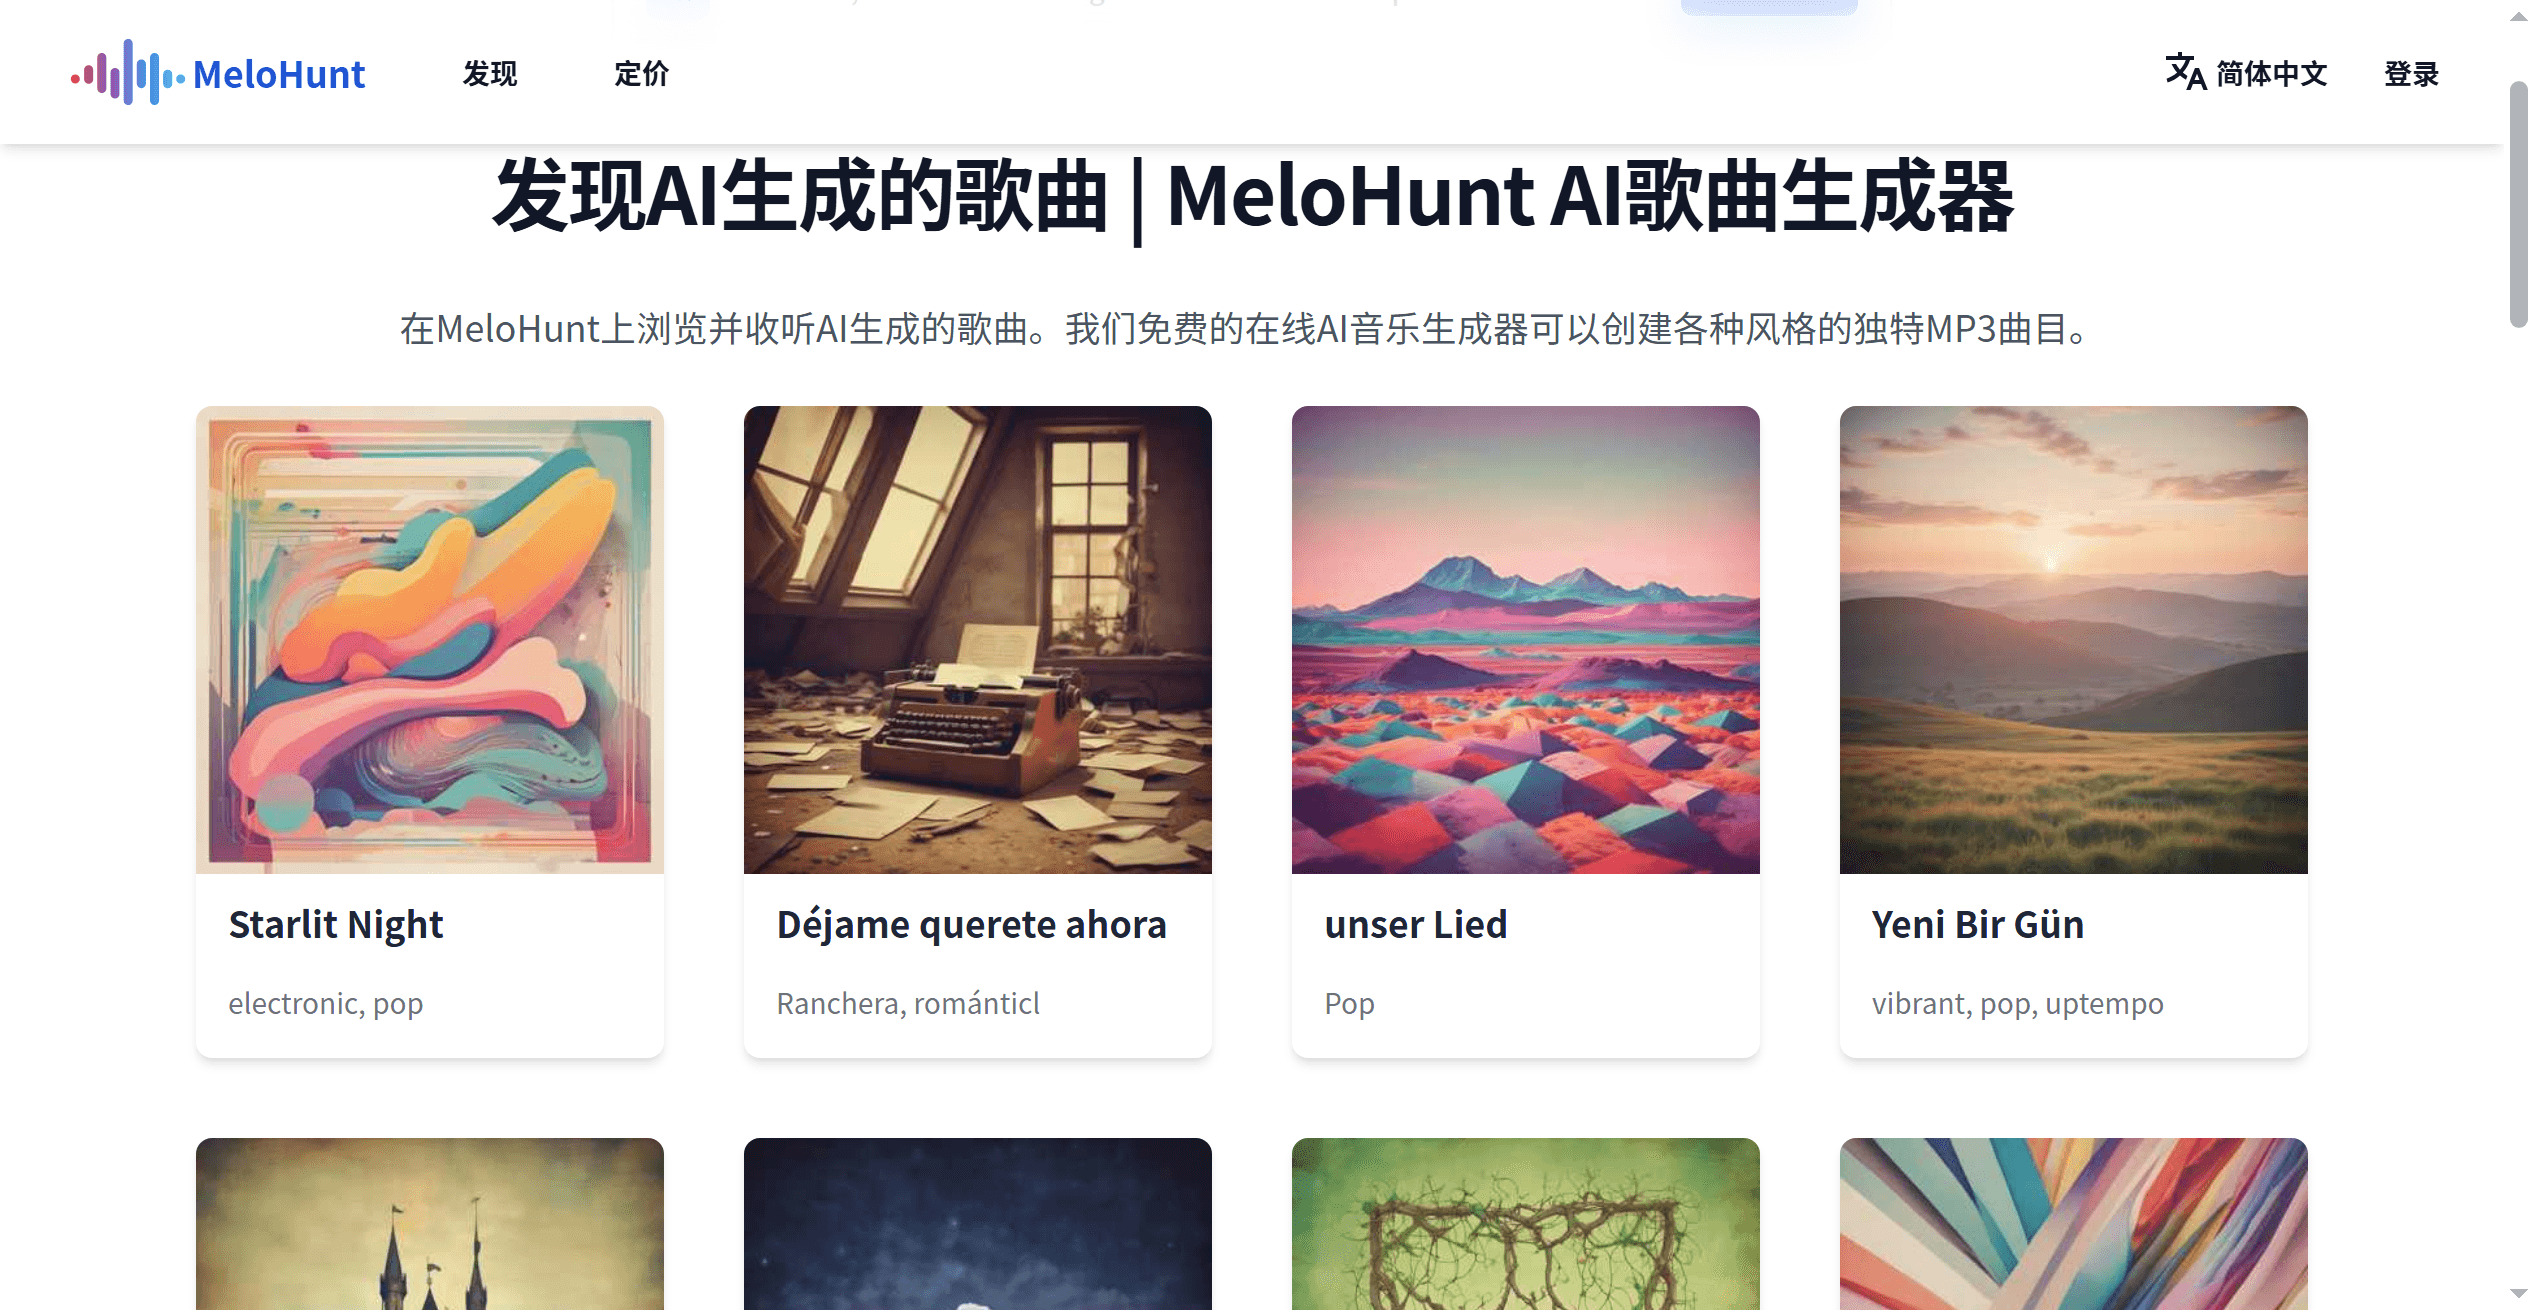Open the sunset hills cover of Yeni Bir Gün

coord(2074,640)
